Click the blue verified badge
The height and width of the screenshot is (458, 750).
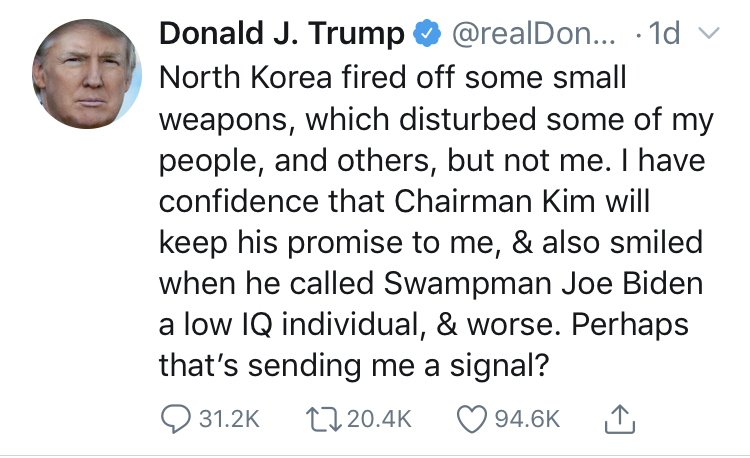pos(425,35)
